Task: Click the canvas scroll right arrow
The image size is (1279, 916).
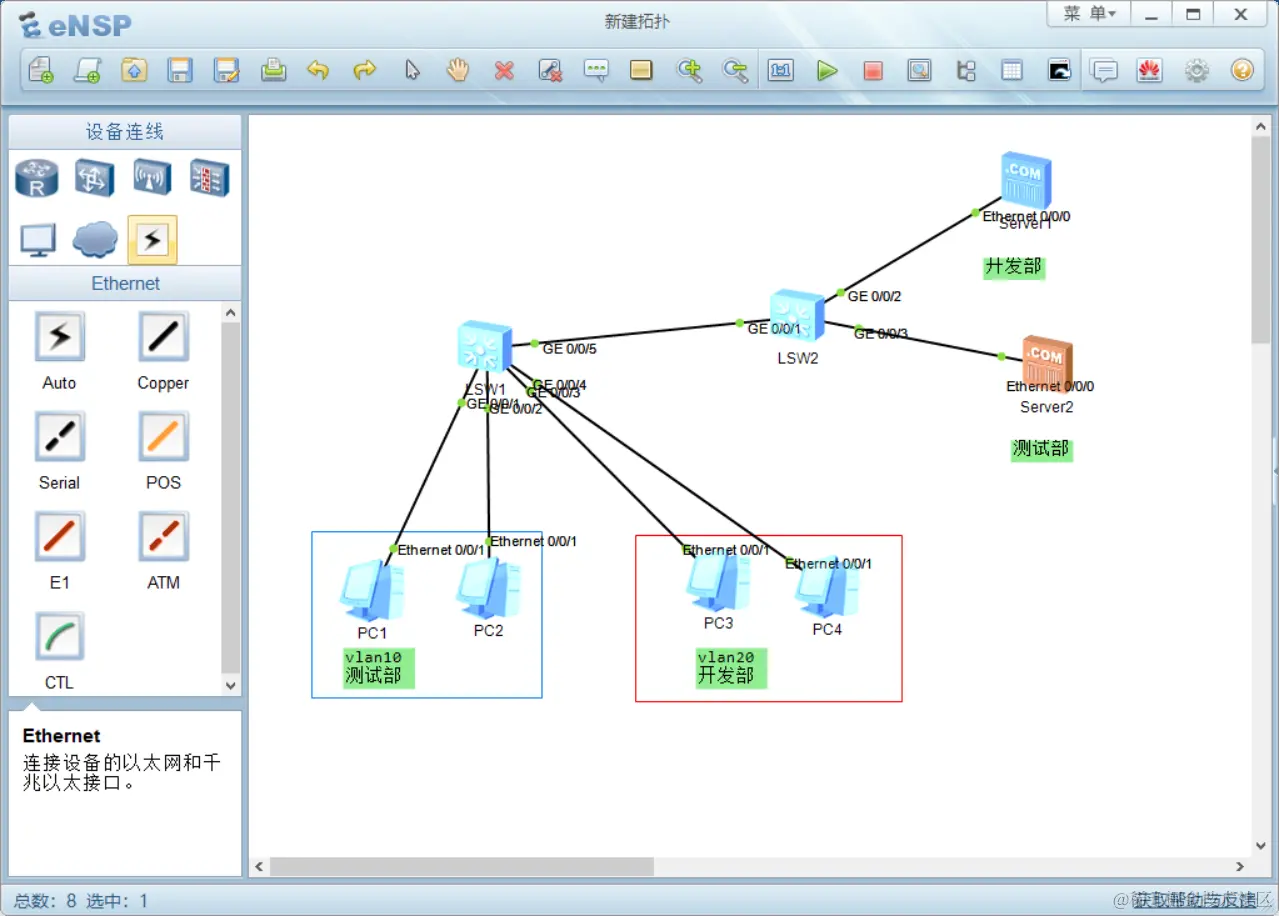Action: [1240, 867]
